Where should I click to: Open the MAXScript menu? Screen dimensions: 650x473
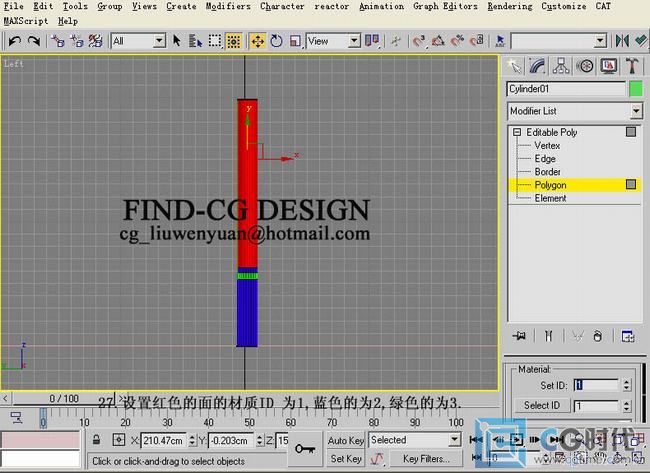[x=26, y=21]
